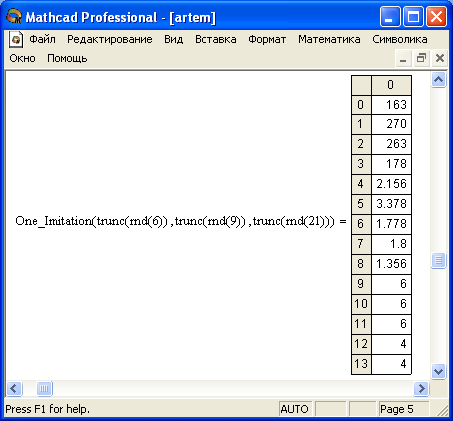Click the vertical scrollbar thumb

[438, 260]
